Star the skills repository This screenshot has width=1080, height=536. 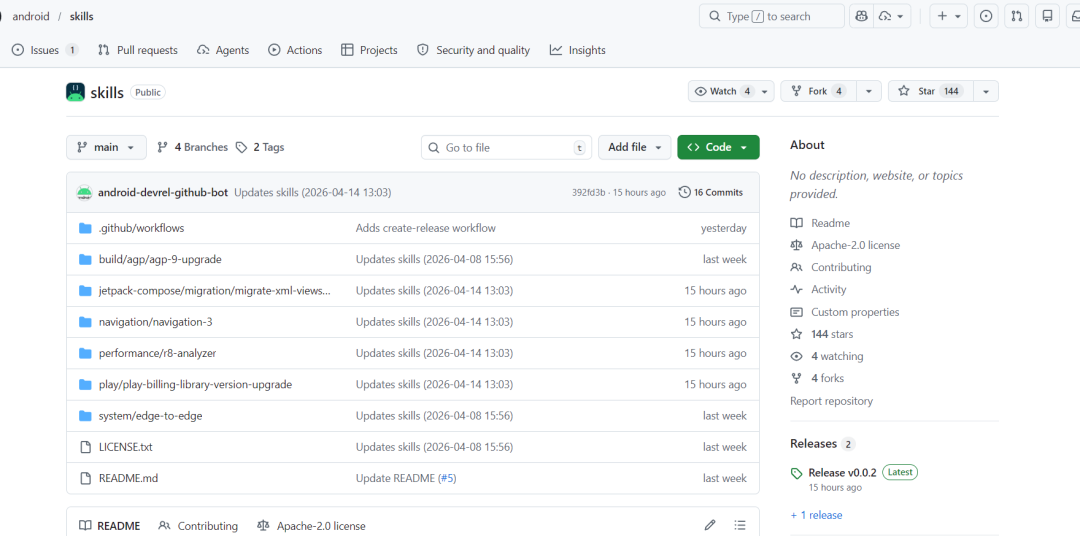(x=931, y=91)
